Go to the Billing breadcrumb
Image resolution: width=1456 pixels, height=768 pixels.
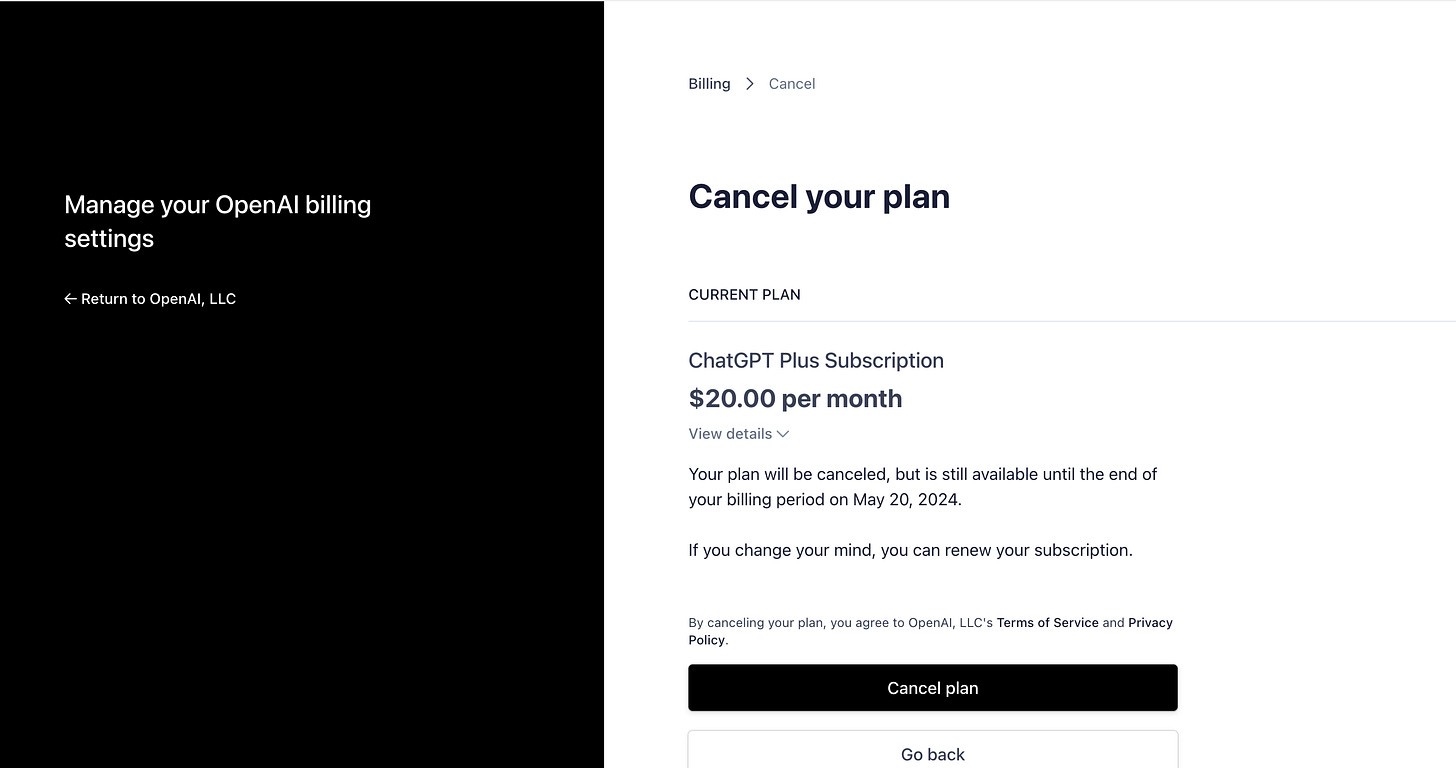(x=709, y=84)
